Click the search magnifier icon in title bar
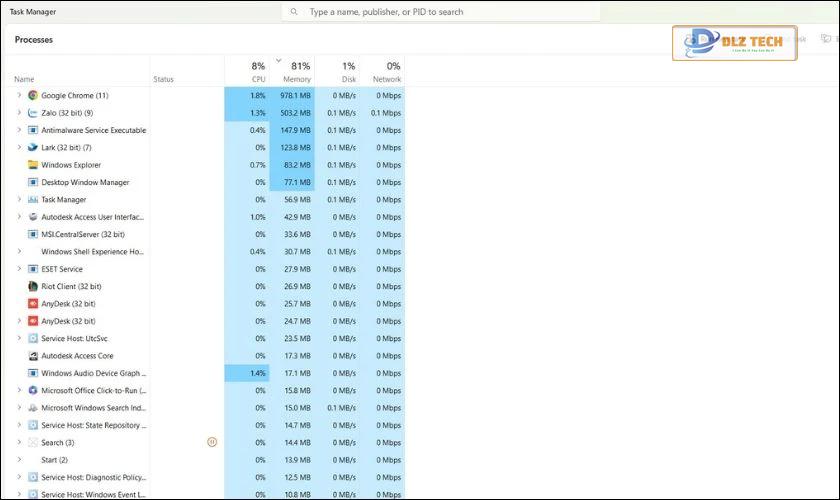Screen dimensions: 840x500 [x=294, y=12]
